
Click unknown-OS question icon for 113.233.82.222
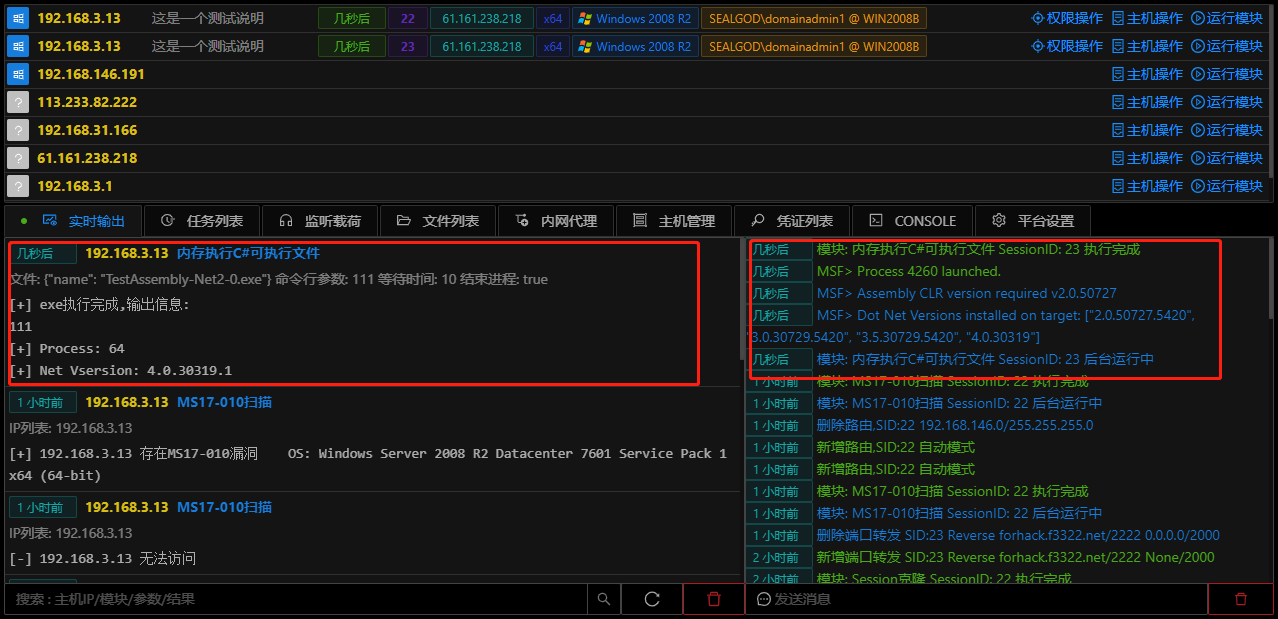17,102
